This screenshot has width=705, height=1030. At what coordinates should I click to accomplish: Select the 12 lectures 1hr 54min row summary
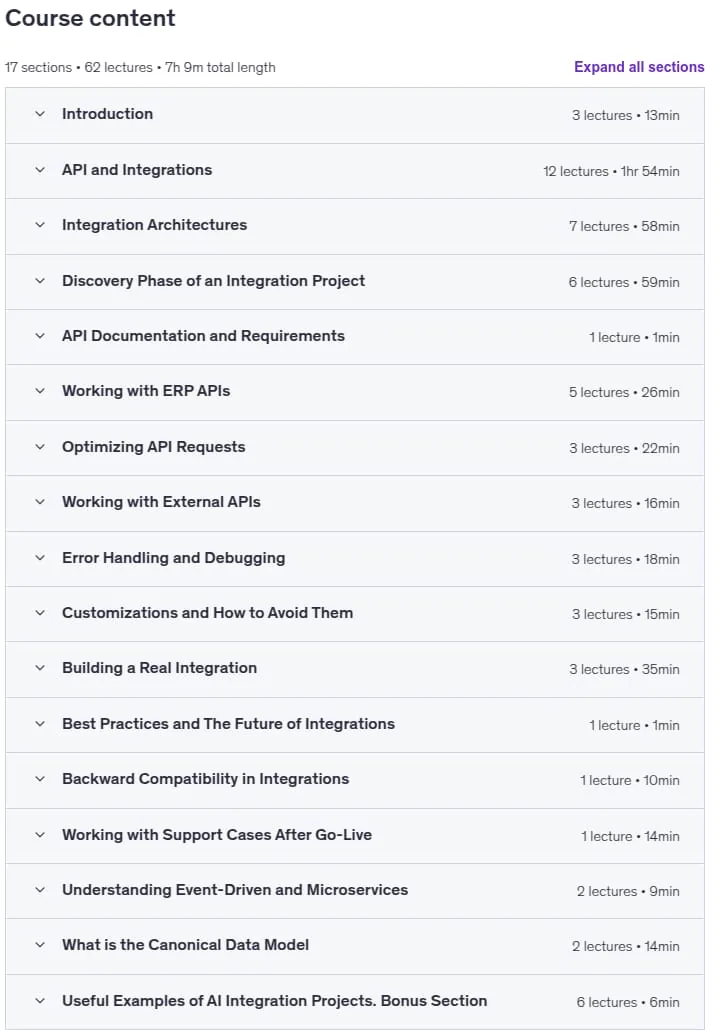click(x=611, y=171)
